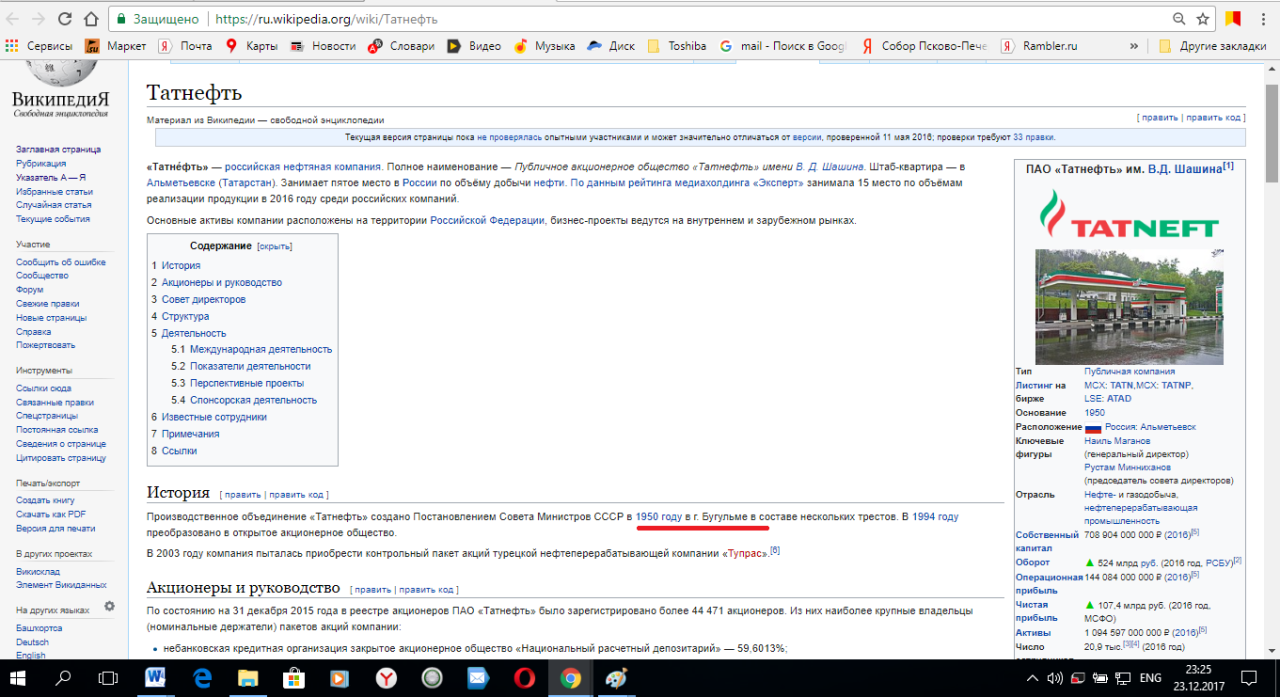Open the TATNEFT logo image
Image resolution: width=1280 pixels, height=697 pixels.
point(1129,213)
